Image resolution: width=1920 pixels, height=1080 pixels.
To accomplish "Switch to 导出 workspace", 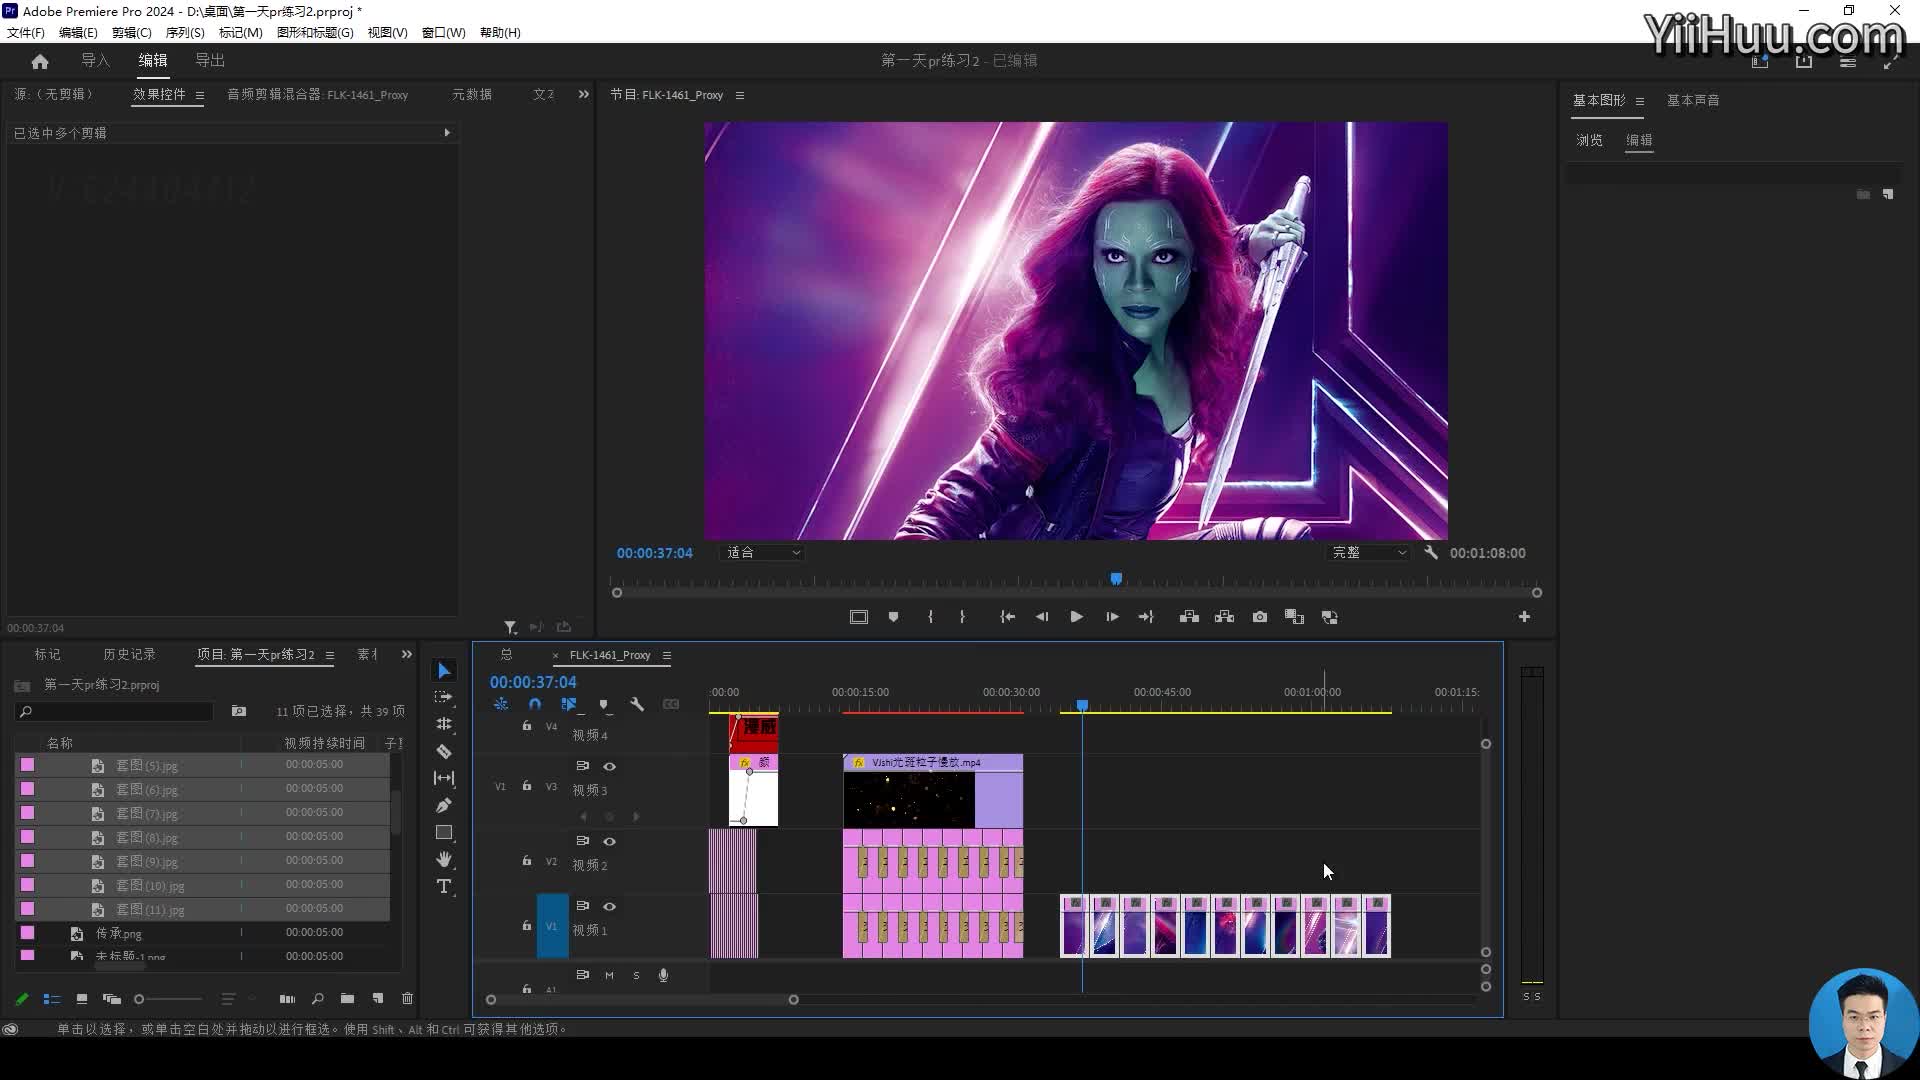I will coord(210,60).
